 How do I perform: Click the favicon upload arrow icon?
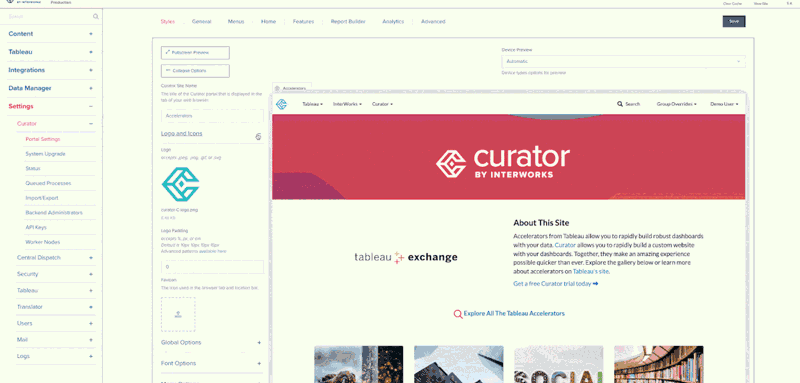(x=178, y=314)
